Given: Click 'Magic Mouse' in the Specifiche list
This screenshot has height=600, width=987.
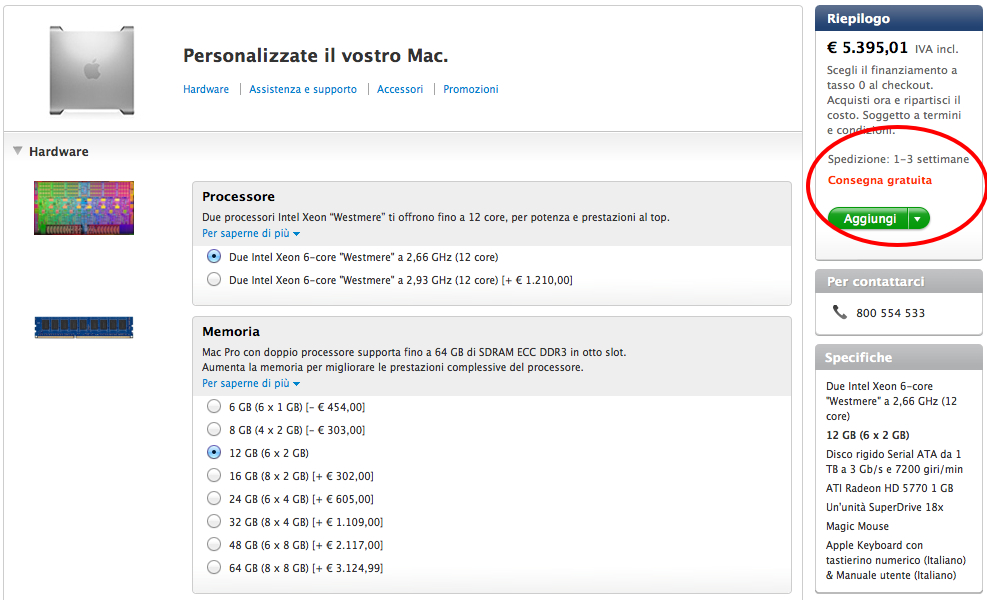Looking at the screenshot, I should click(x=857, y=526).
